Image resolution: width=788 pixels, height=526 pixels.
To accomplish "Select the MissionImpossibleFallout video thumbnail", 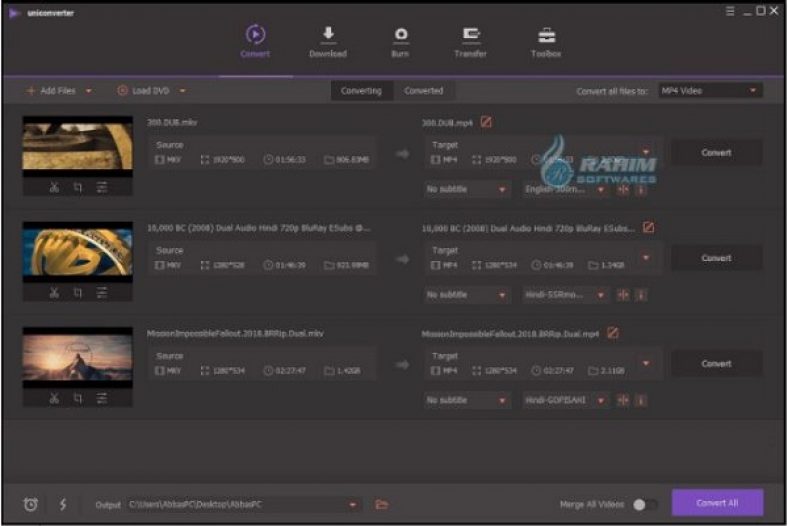I will tap(78, 357).
